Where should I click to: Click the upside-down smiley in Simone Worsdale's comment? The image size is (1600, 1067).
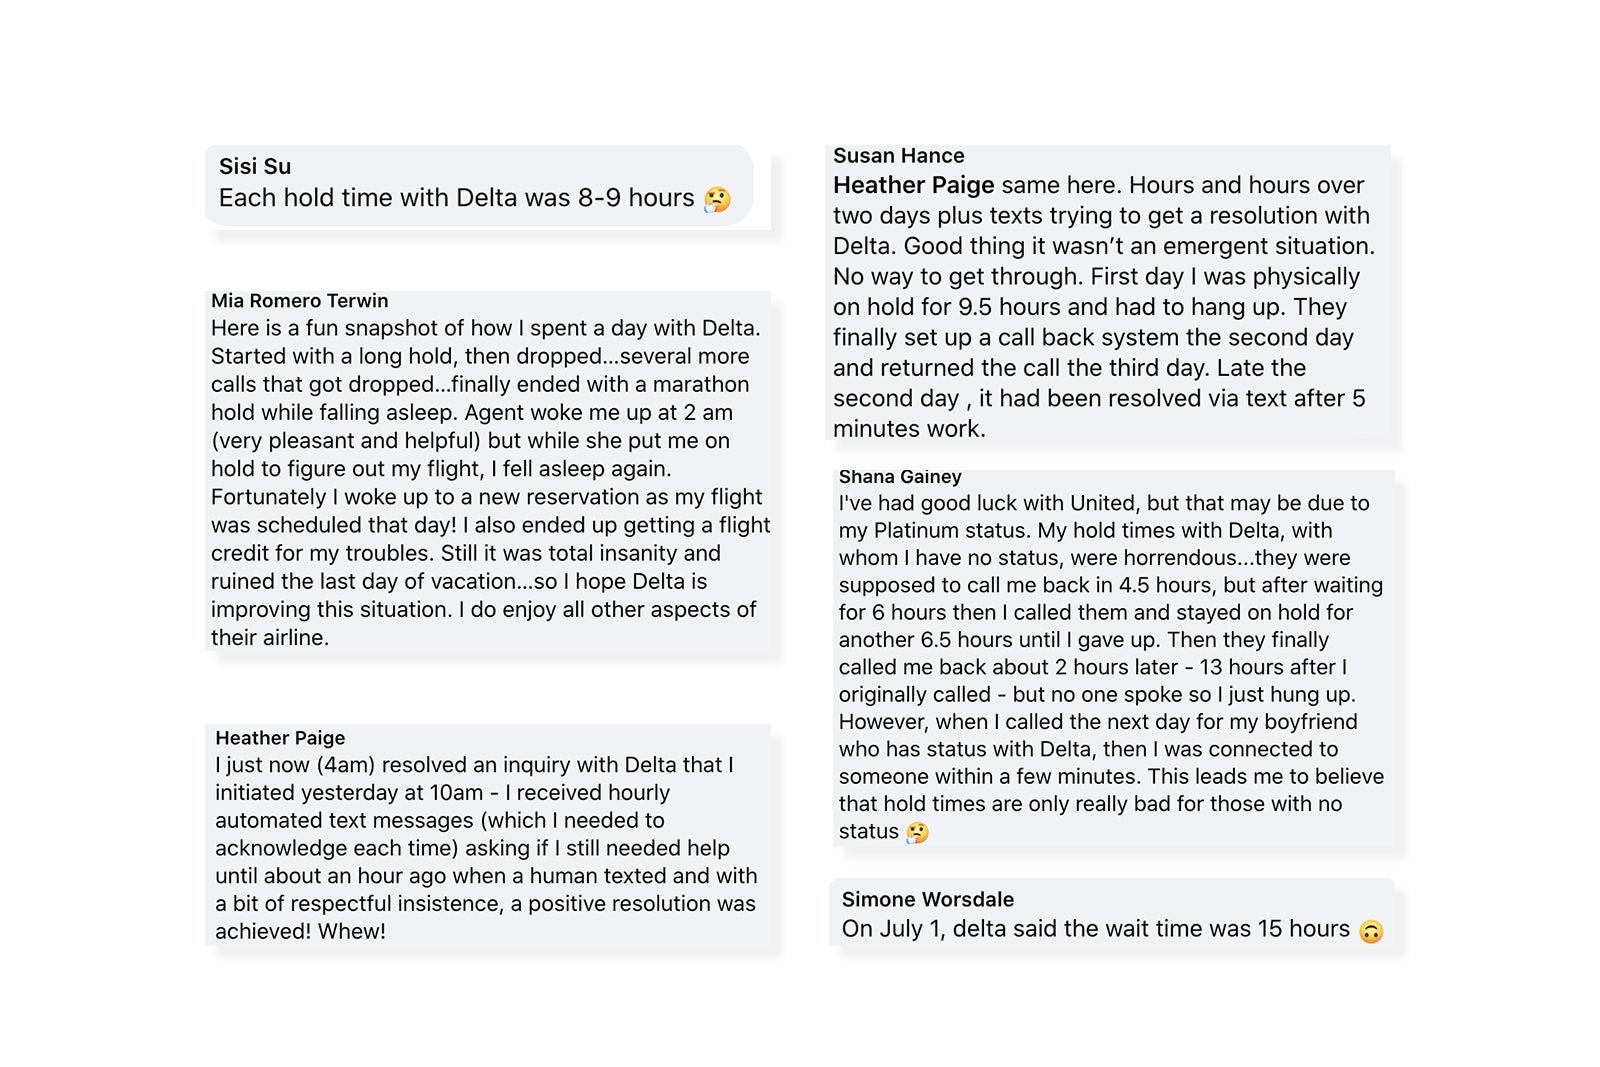click(x=1371, y=931)
